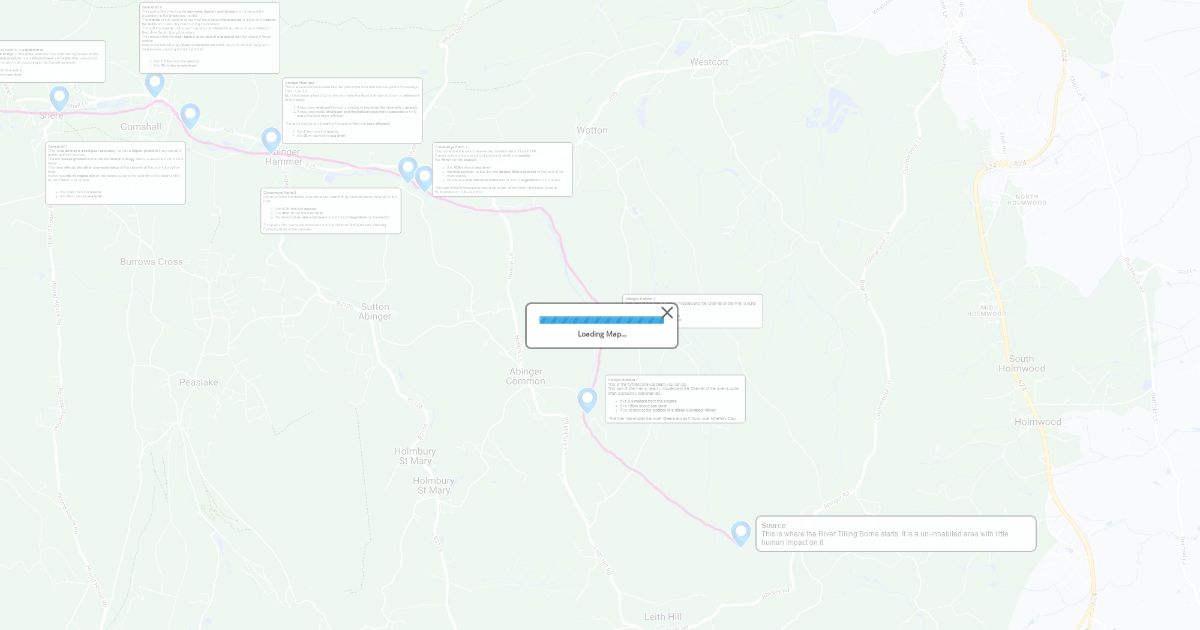The height and width of the screenshot is (630, 1200).
Task: Click the map pin at Abinger Hammer
Action: point(271,140)
